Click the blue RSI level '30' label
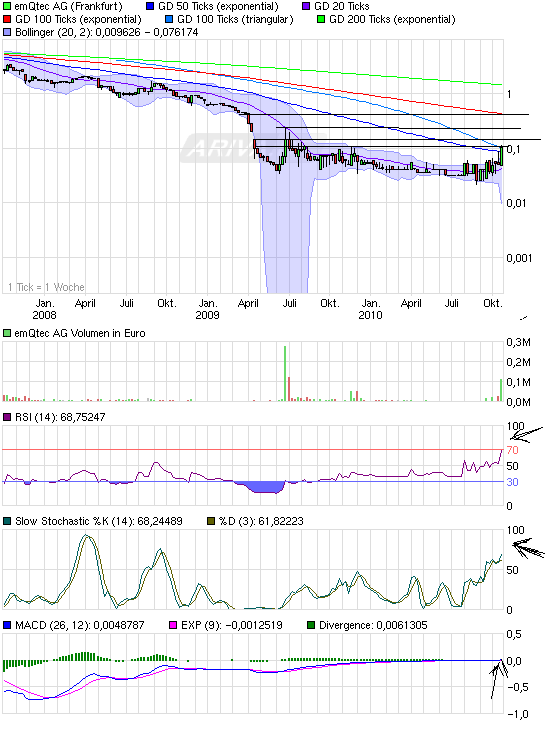Viewport: 545px width, 748px height. (x=512, y=482)
